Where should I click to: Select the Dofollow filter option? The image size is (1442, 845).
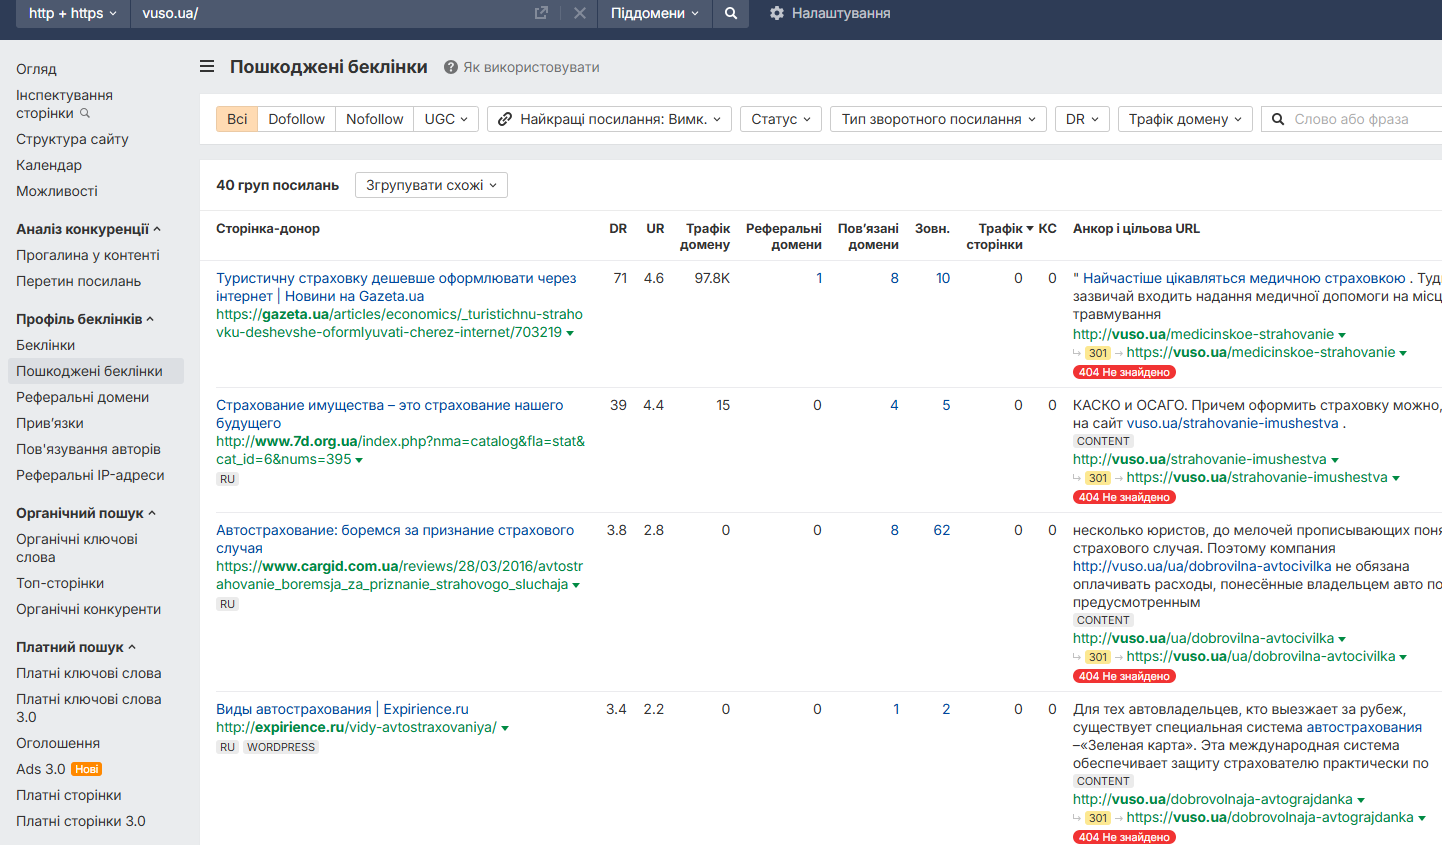tap(296, 119)
